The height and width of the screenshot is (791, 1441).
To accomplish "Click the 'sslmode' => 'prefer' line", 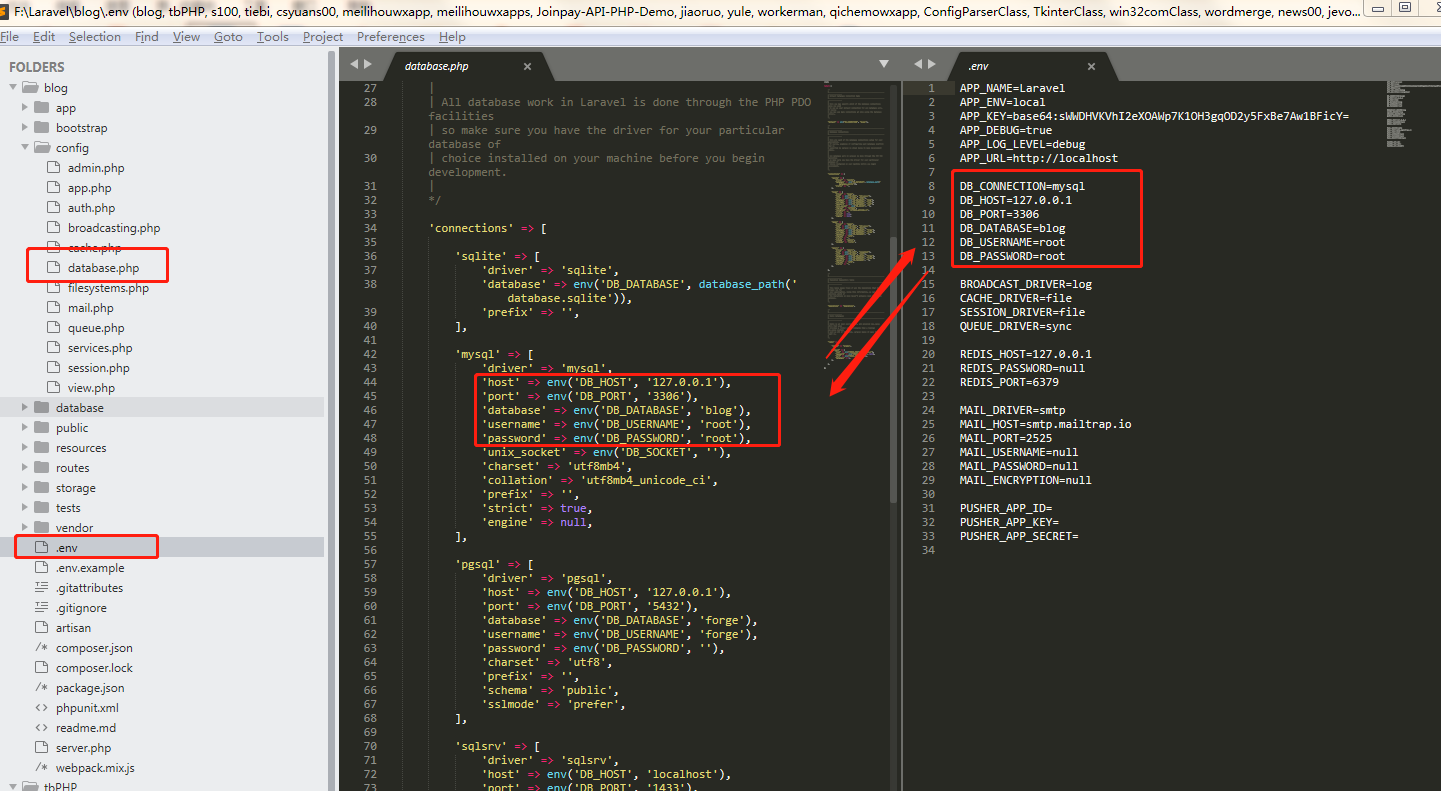I will 554,704.
